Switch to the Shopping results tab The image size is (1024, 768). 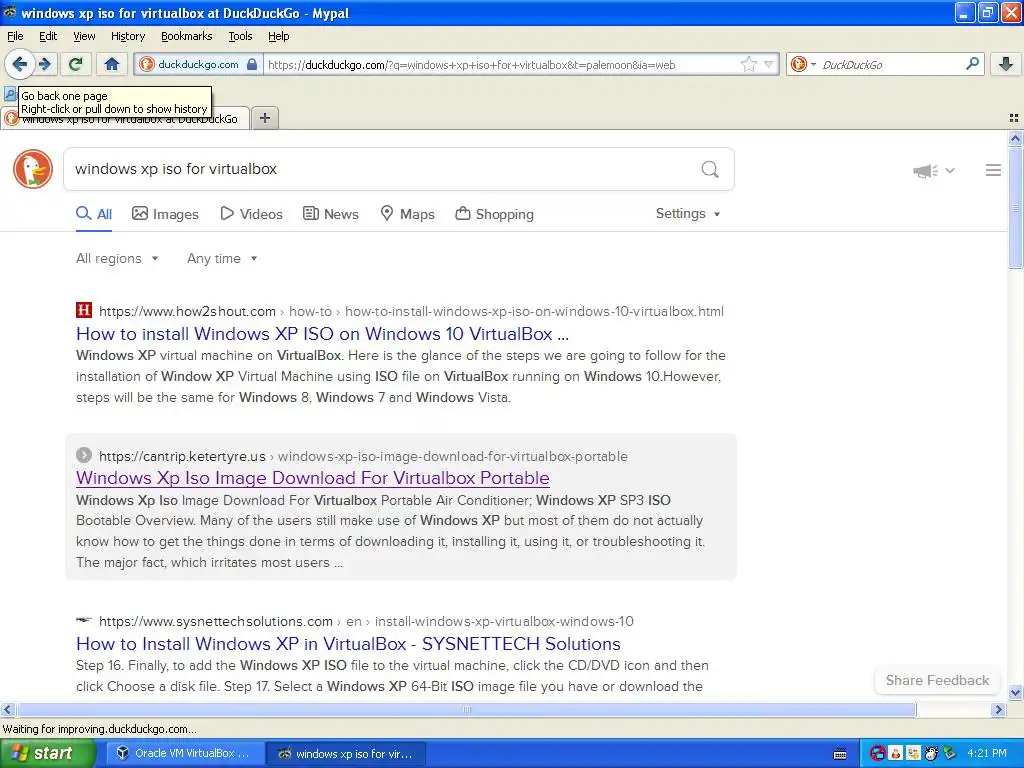[x=494, y=214]
